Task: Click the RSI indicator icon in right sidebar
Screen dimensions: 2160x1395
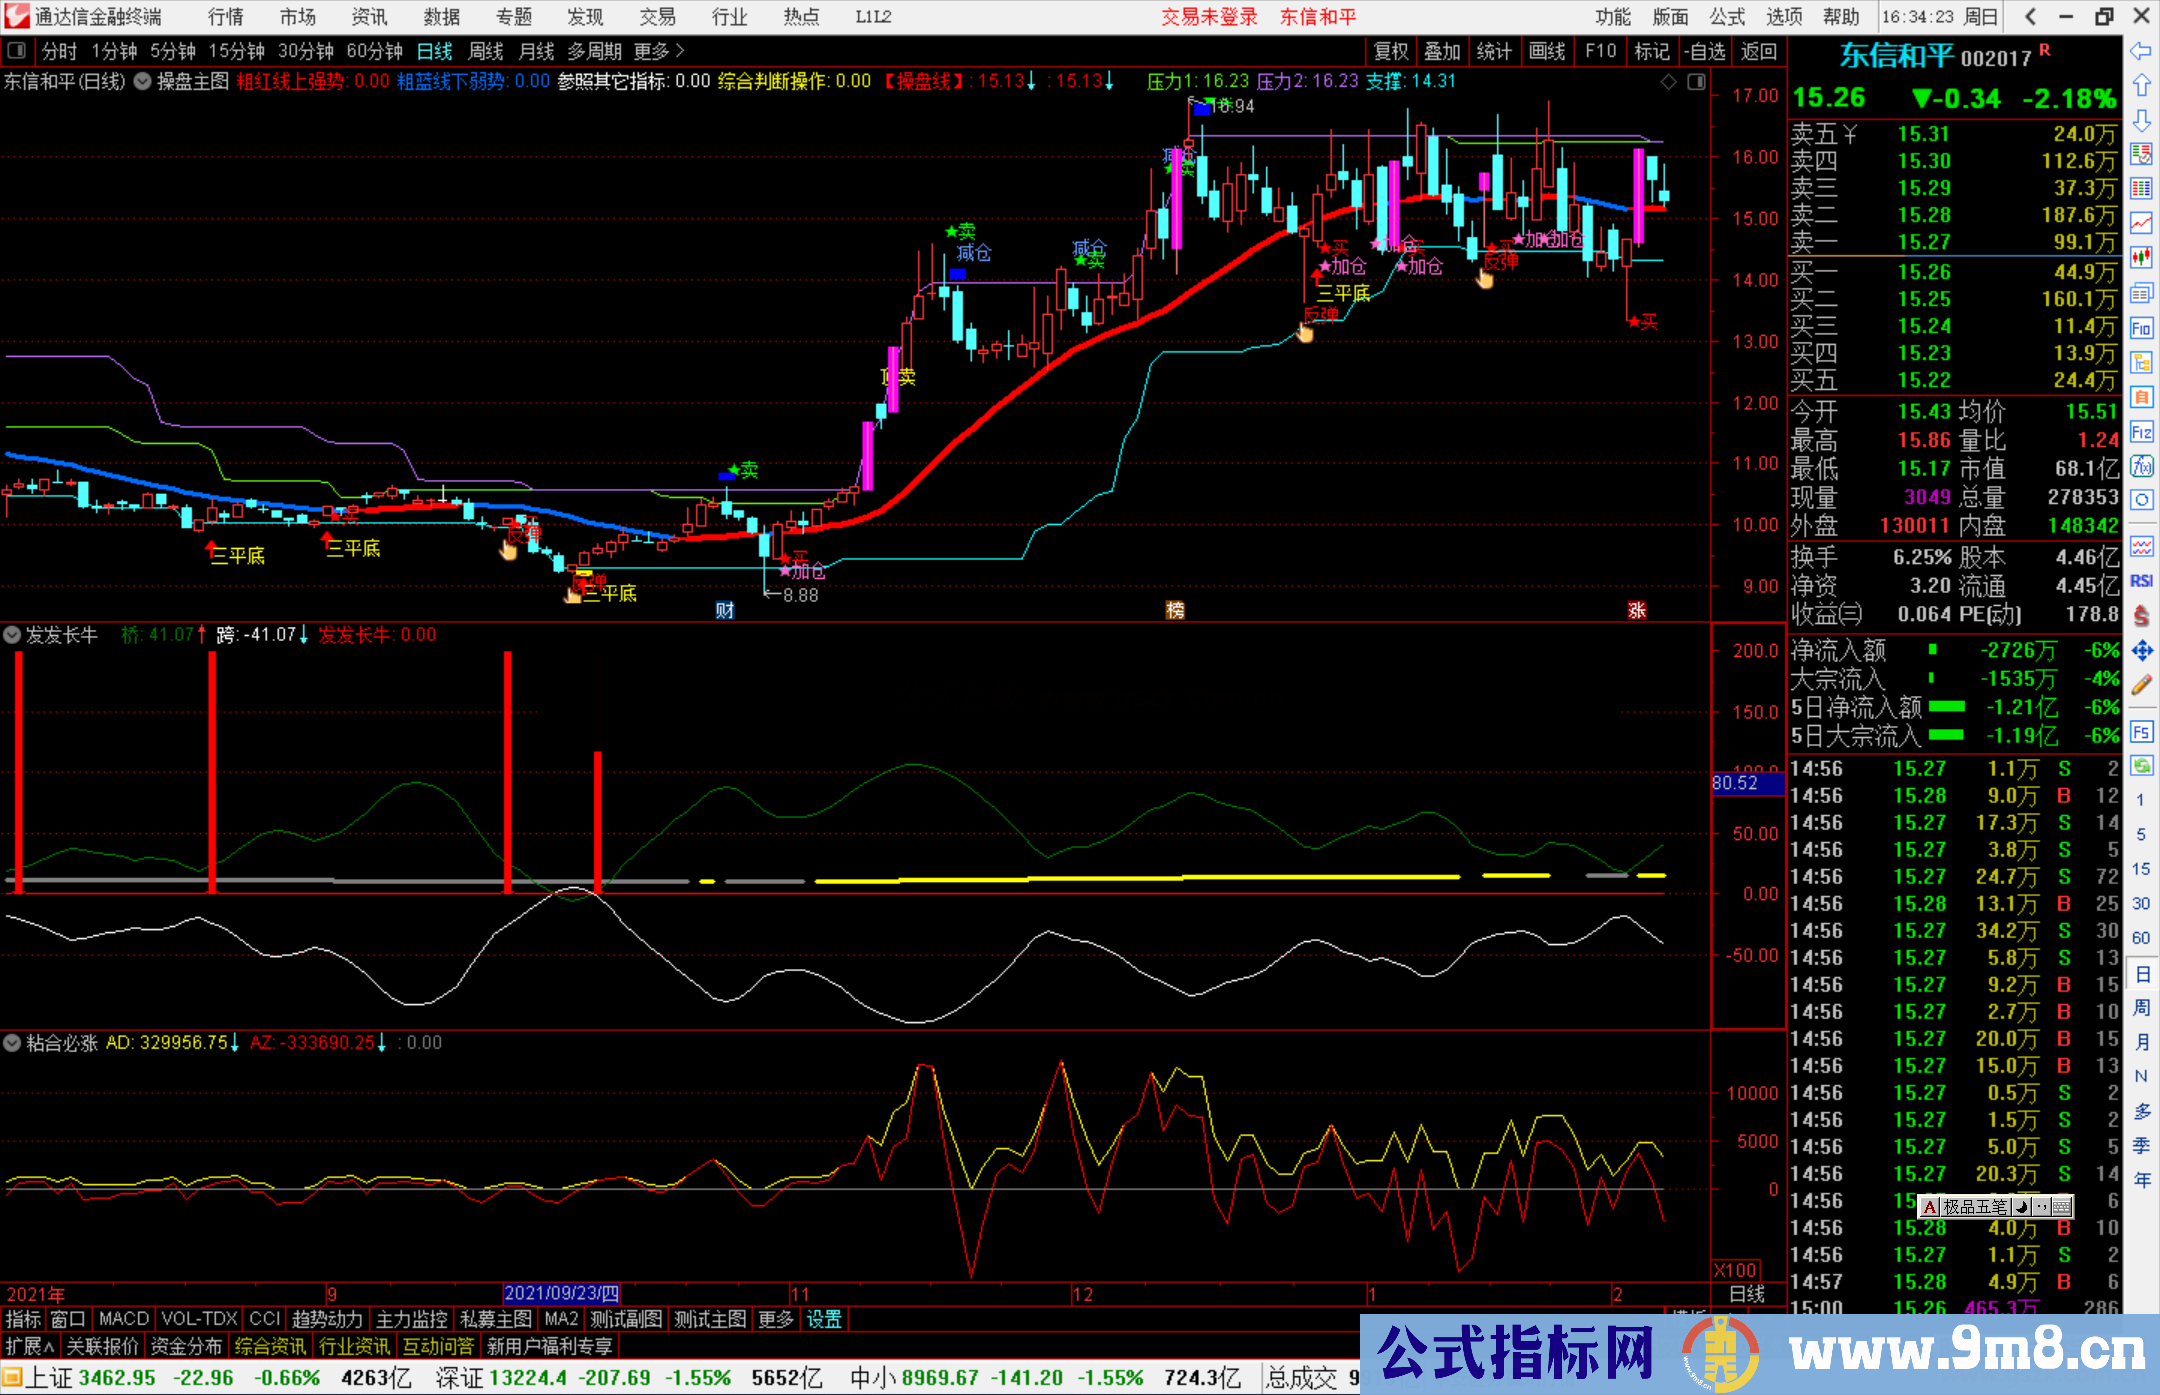Action: pyautogui.click(x=2141, y=578)
